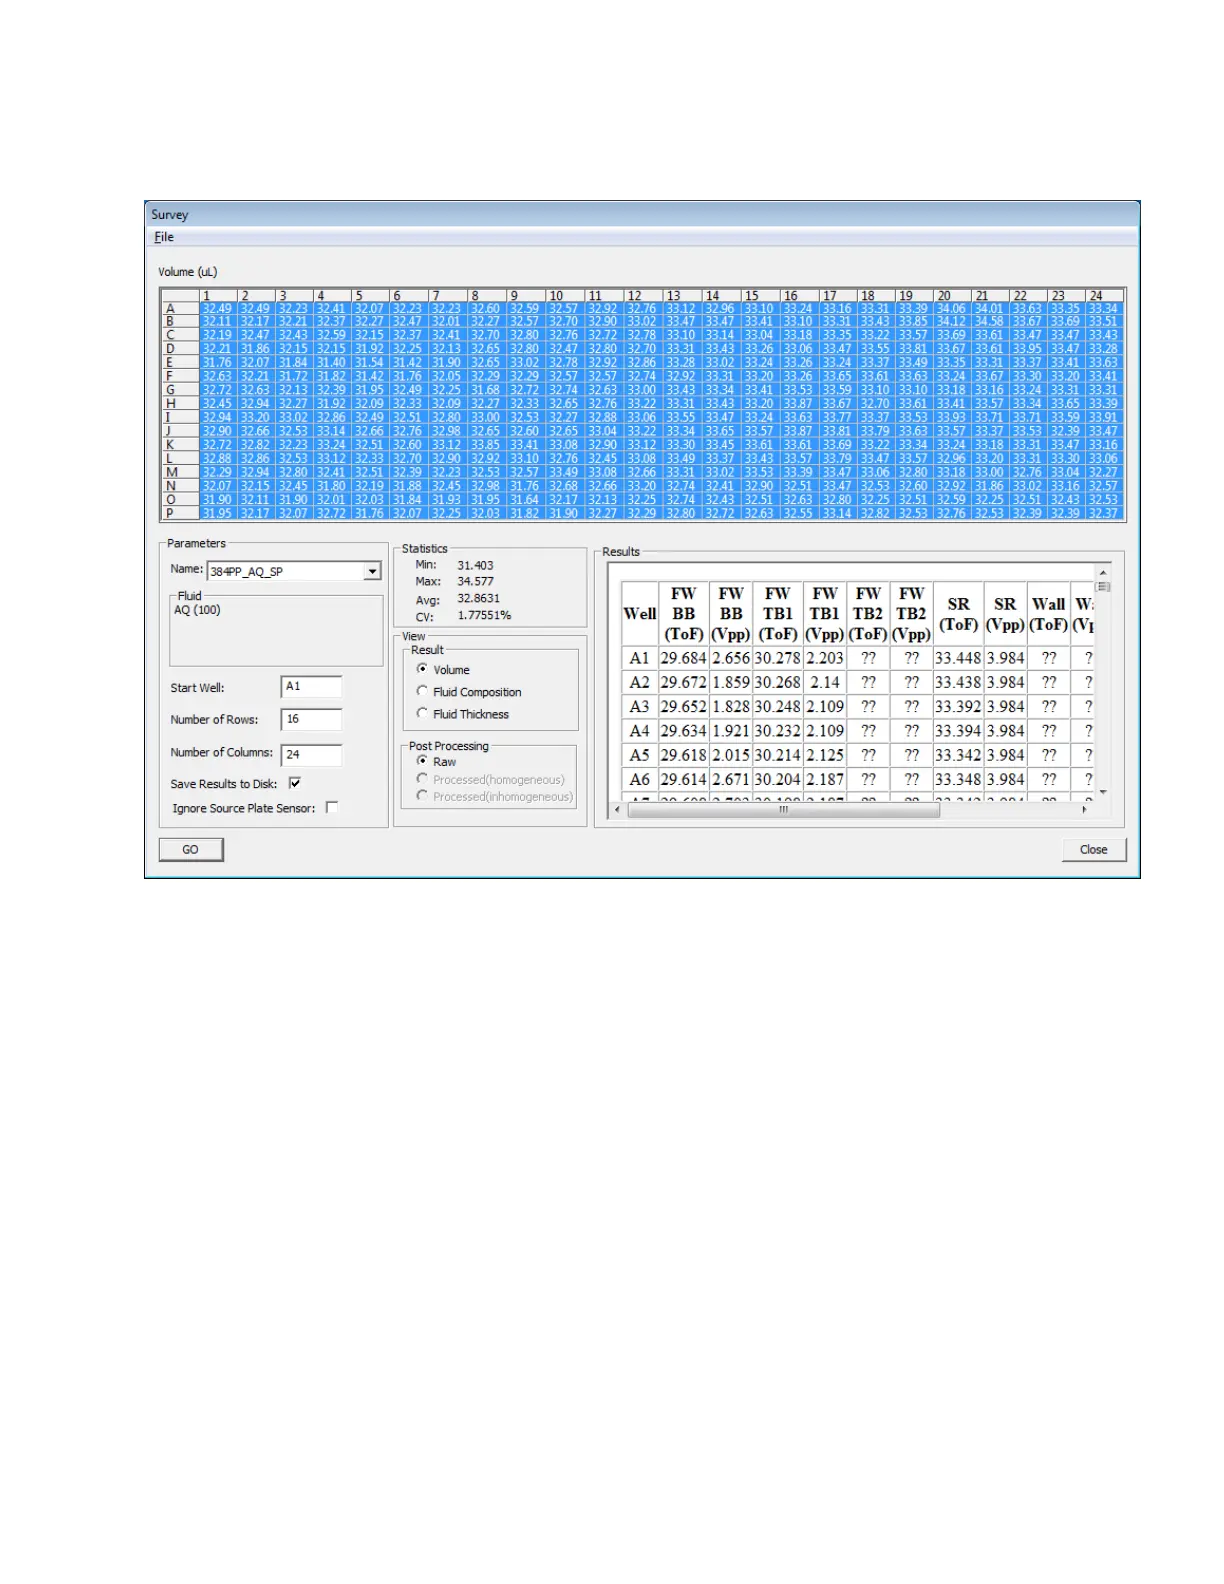
Task: Click the Results scroll right arrow
Action: [x=1085, y=810]
